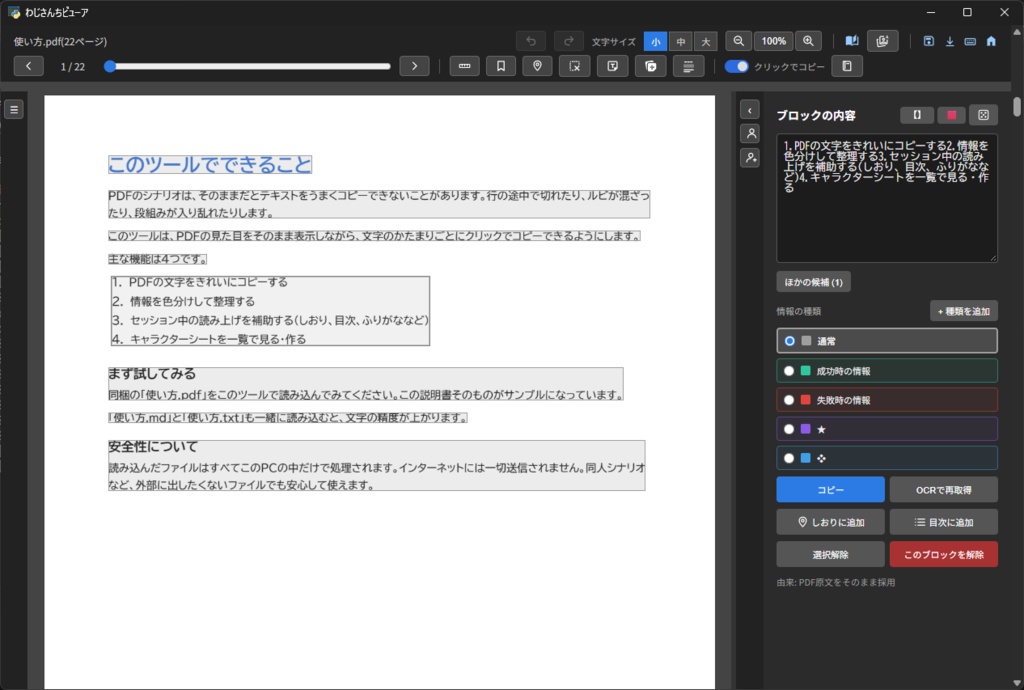1024x690 pixels.
Task: Toggle the クリックでコピー switch
Action: pos(737,66)
